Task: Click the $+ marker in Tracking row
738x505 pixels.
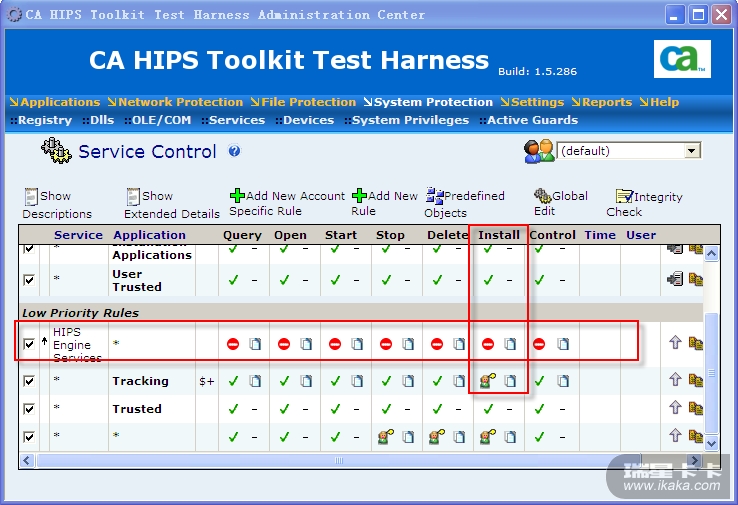Action: (x=207, y=381)
